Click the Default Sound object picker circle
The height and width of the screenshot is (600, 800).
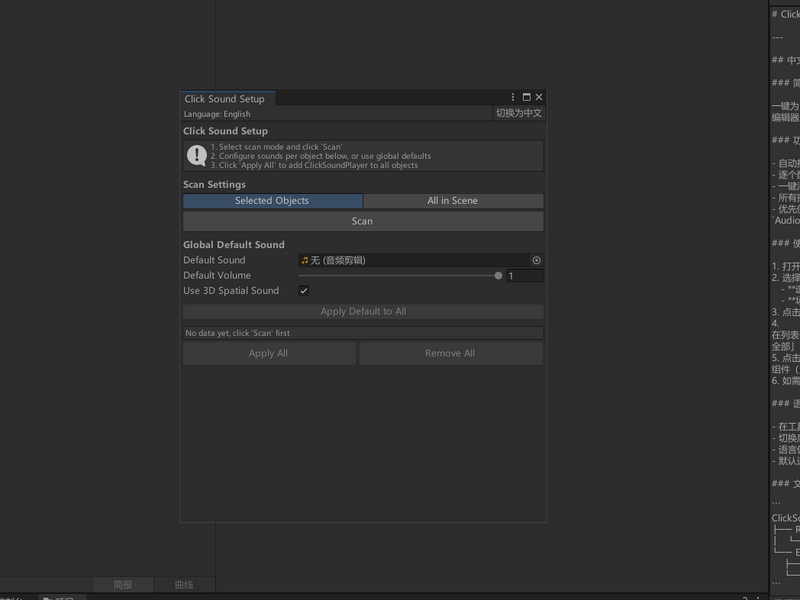(536, 260)
